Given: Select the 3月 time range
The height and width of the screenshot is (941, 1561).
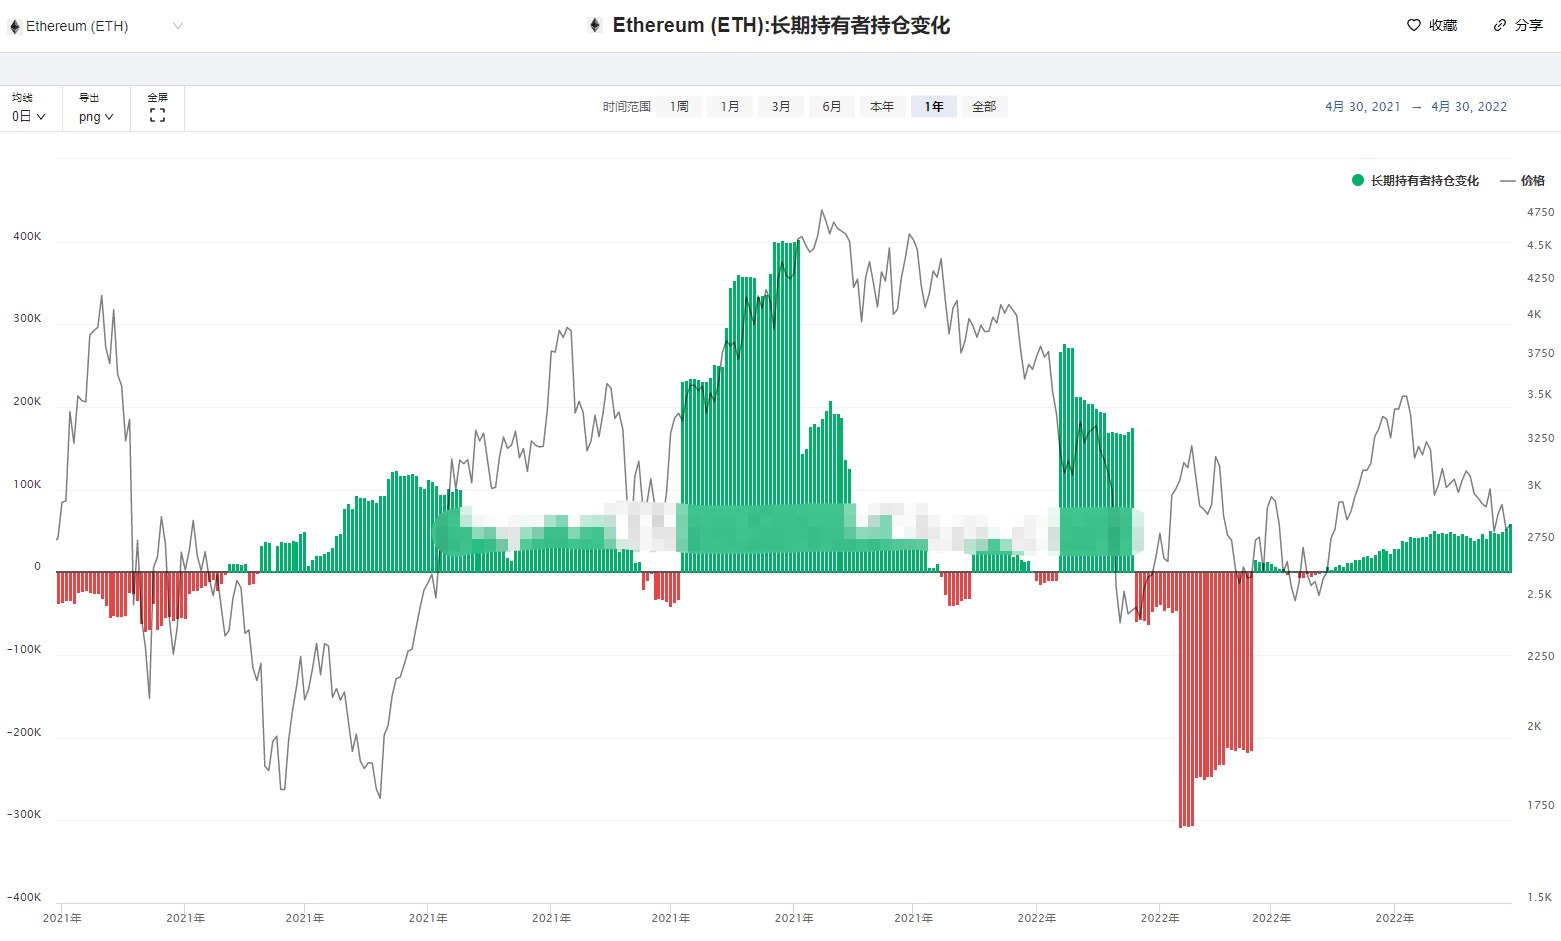Looking at the screenshot, I should coord(781,106).
